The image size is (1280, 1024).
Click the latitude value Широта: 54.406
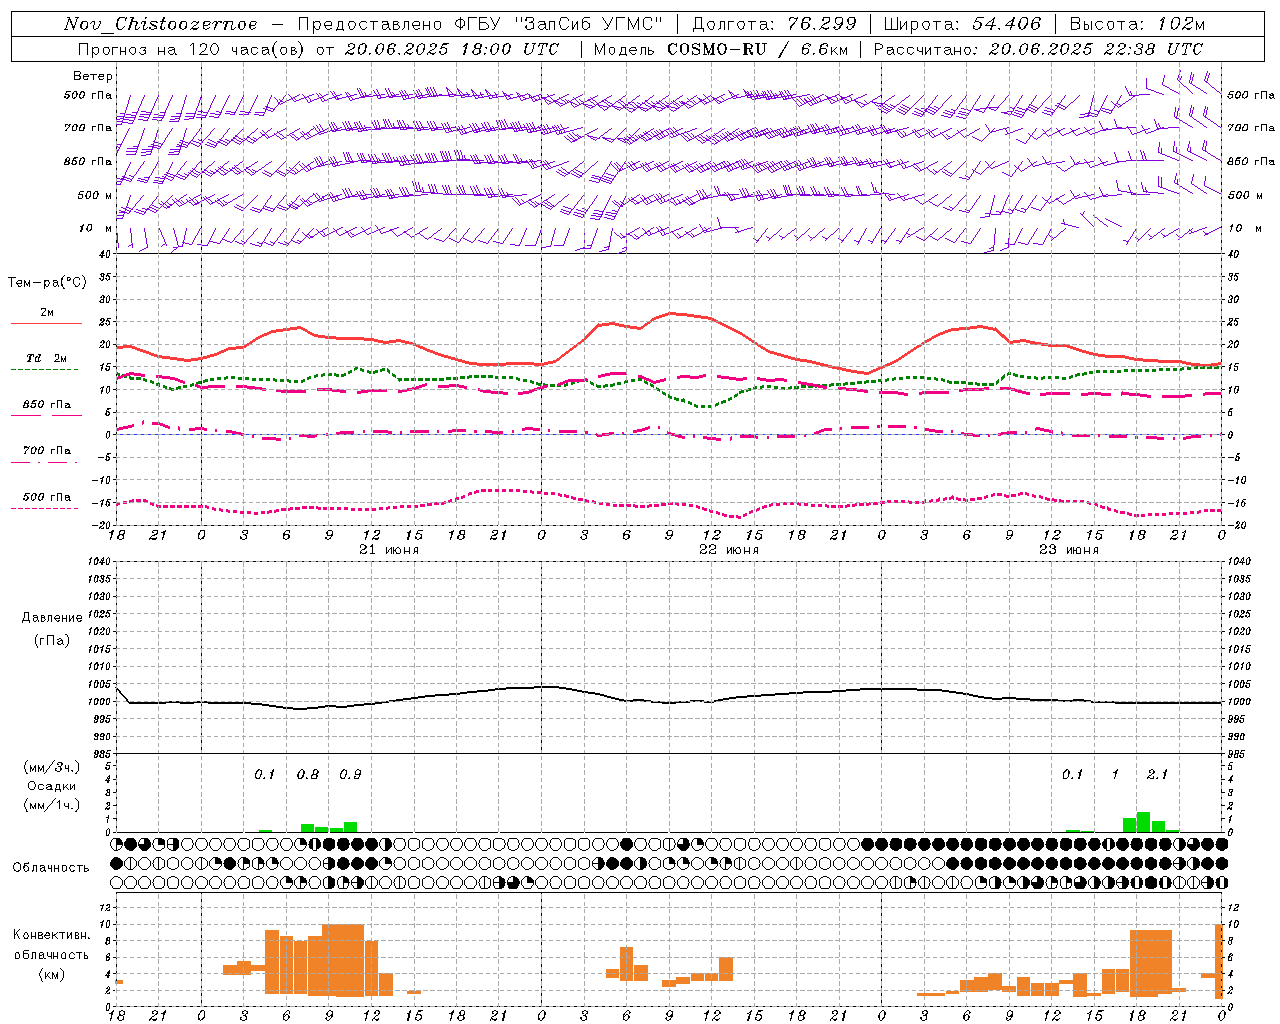point(962,24)
